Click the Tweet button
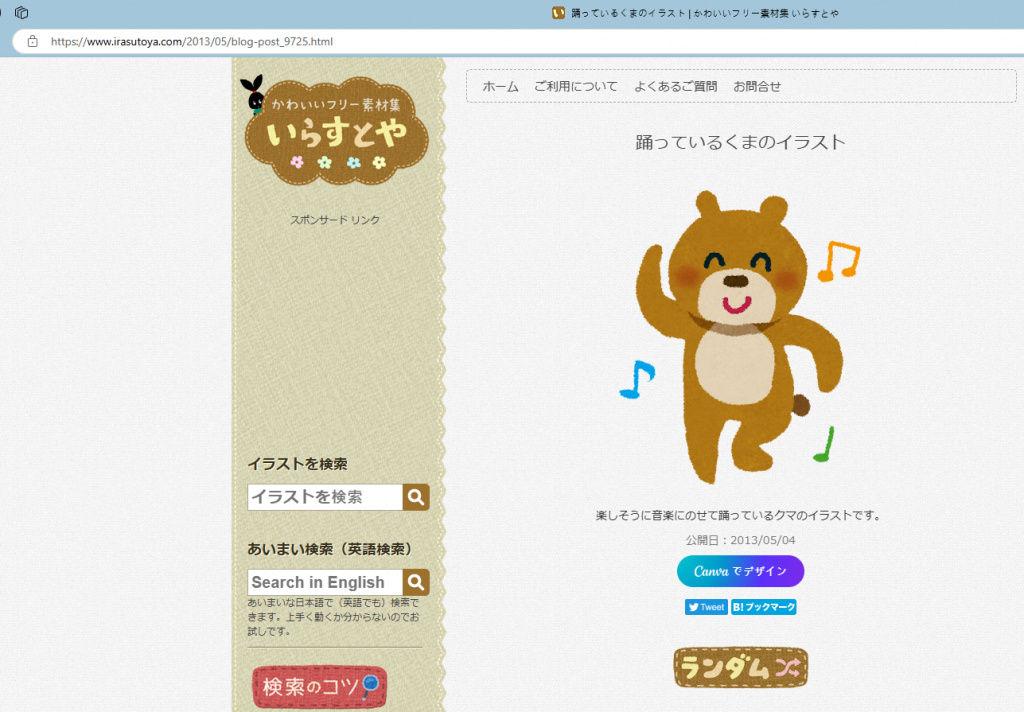The image size is (1024, 712). 706,607
